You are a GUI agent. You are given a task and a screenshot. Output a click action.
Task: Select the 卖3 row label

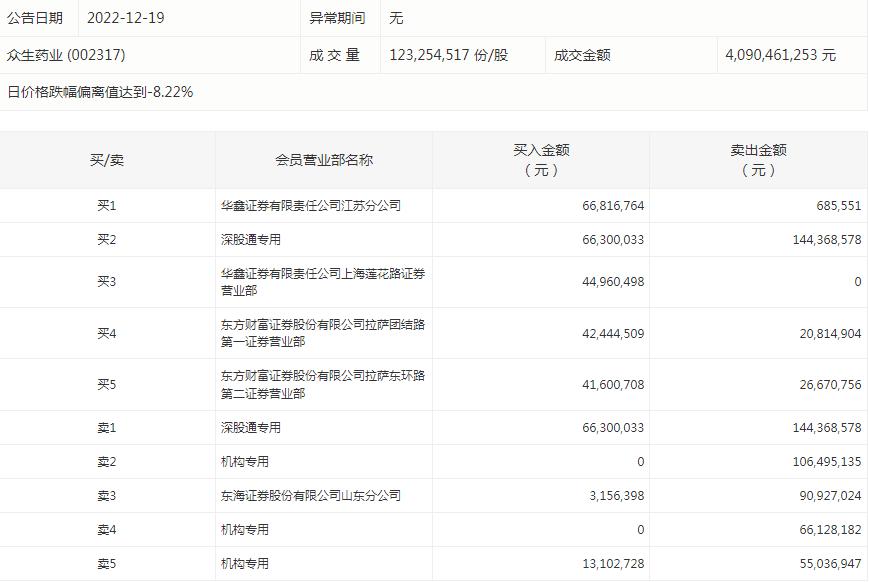tap(107, 496)
